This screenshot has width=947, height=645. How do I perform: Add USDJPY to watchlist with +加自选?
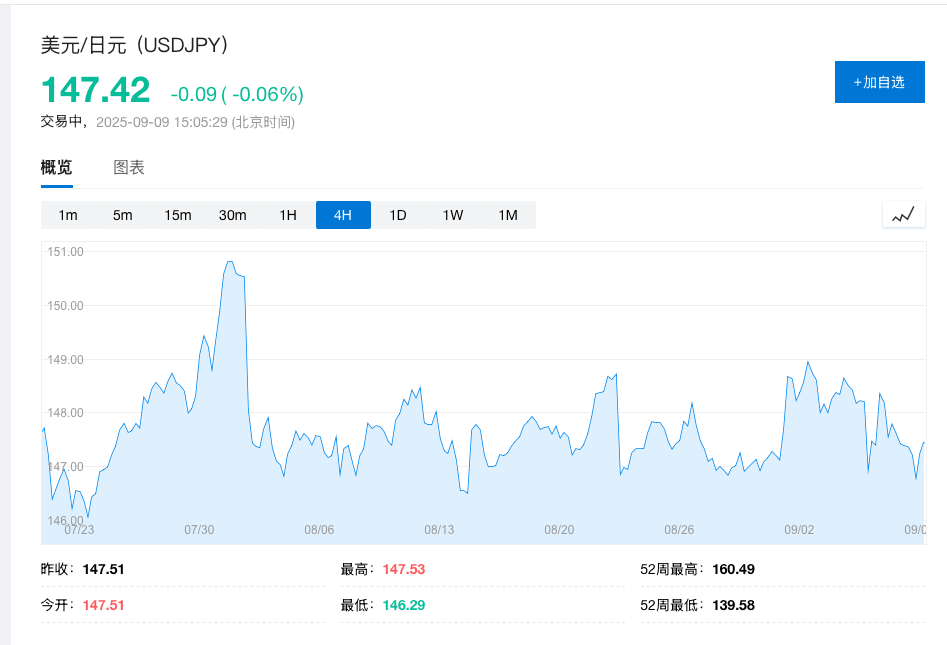tap(879, 82)
